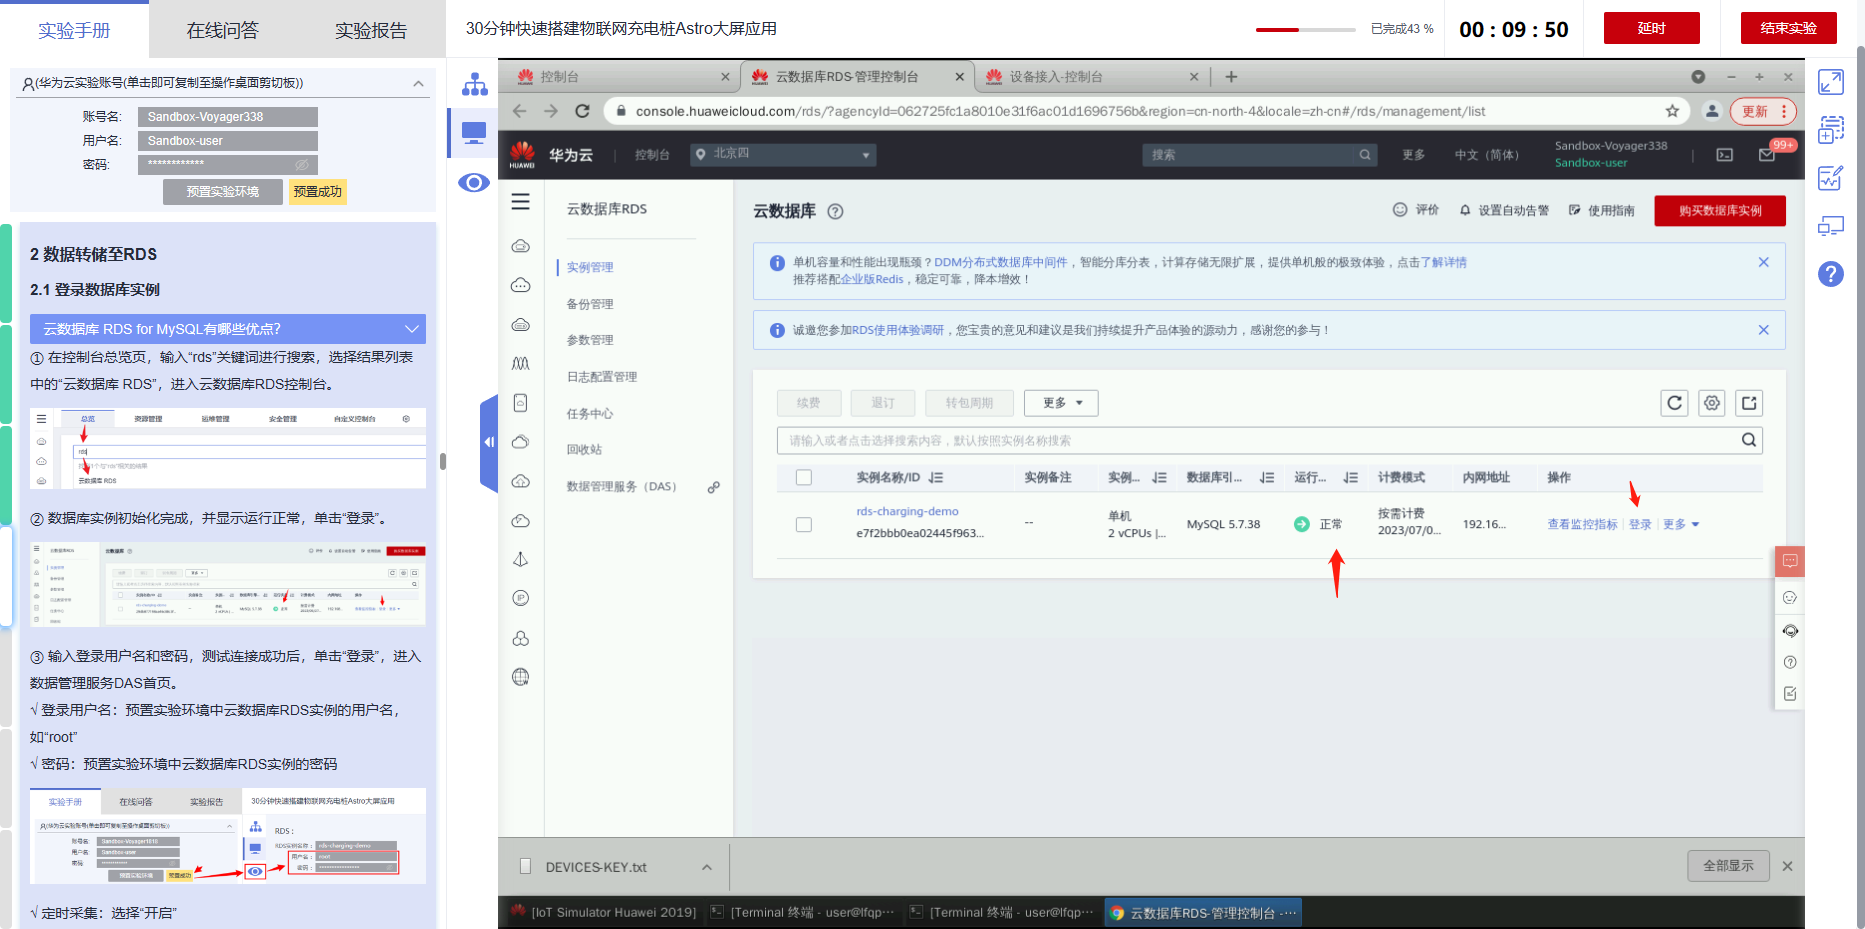Expand the RDS for MySQL advantages accordion

pyautogui.click(x=228, y=329)
